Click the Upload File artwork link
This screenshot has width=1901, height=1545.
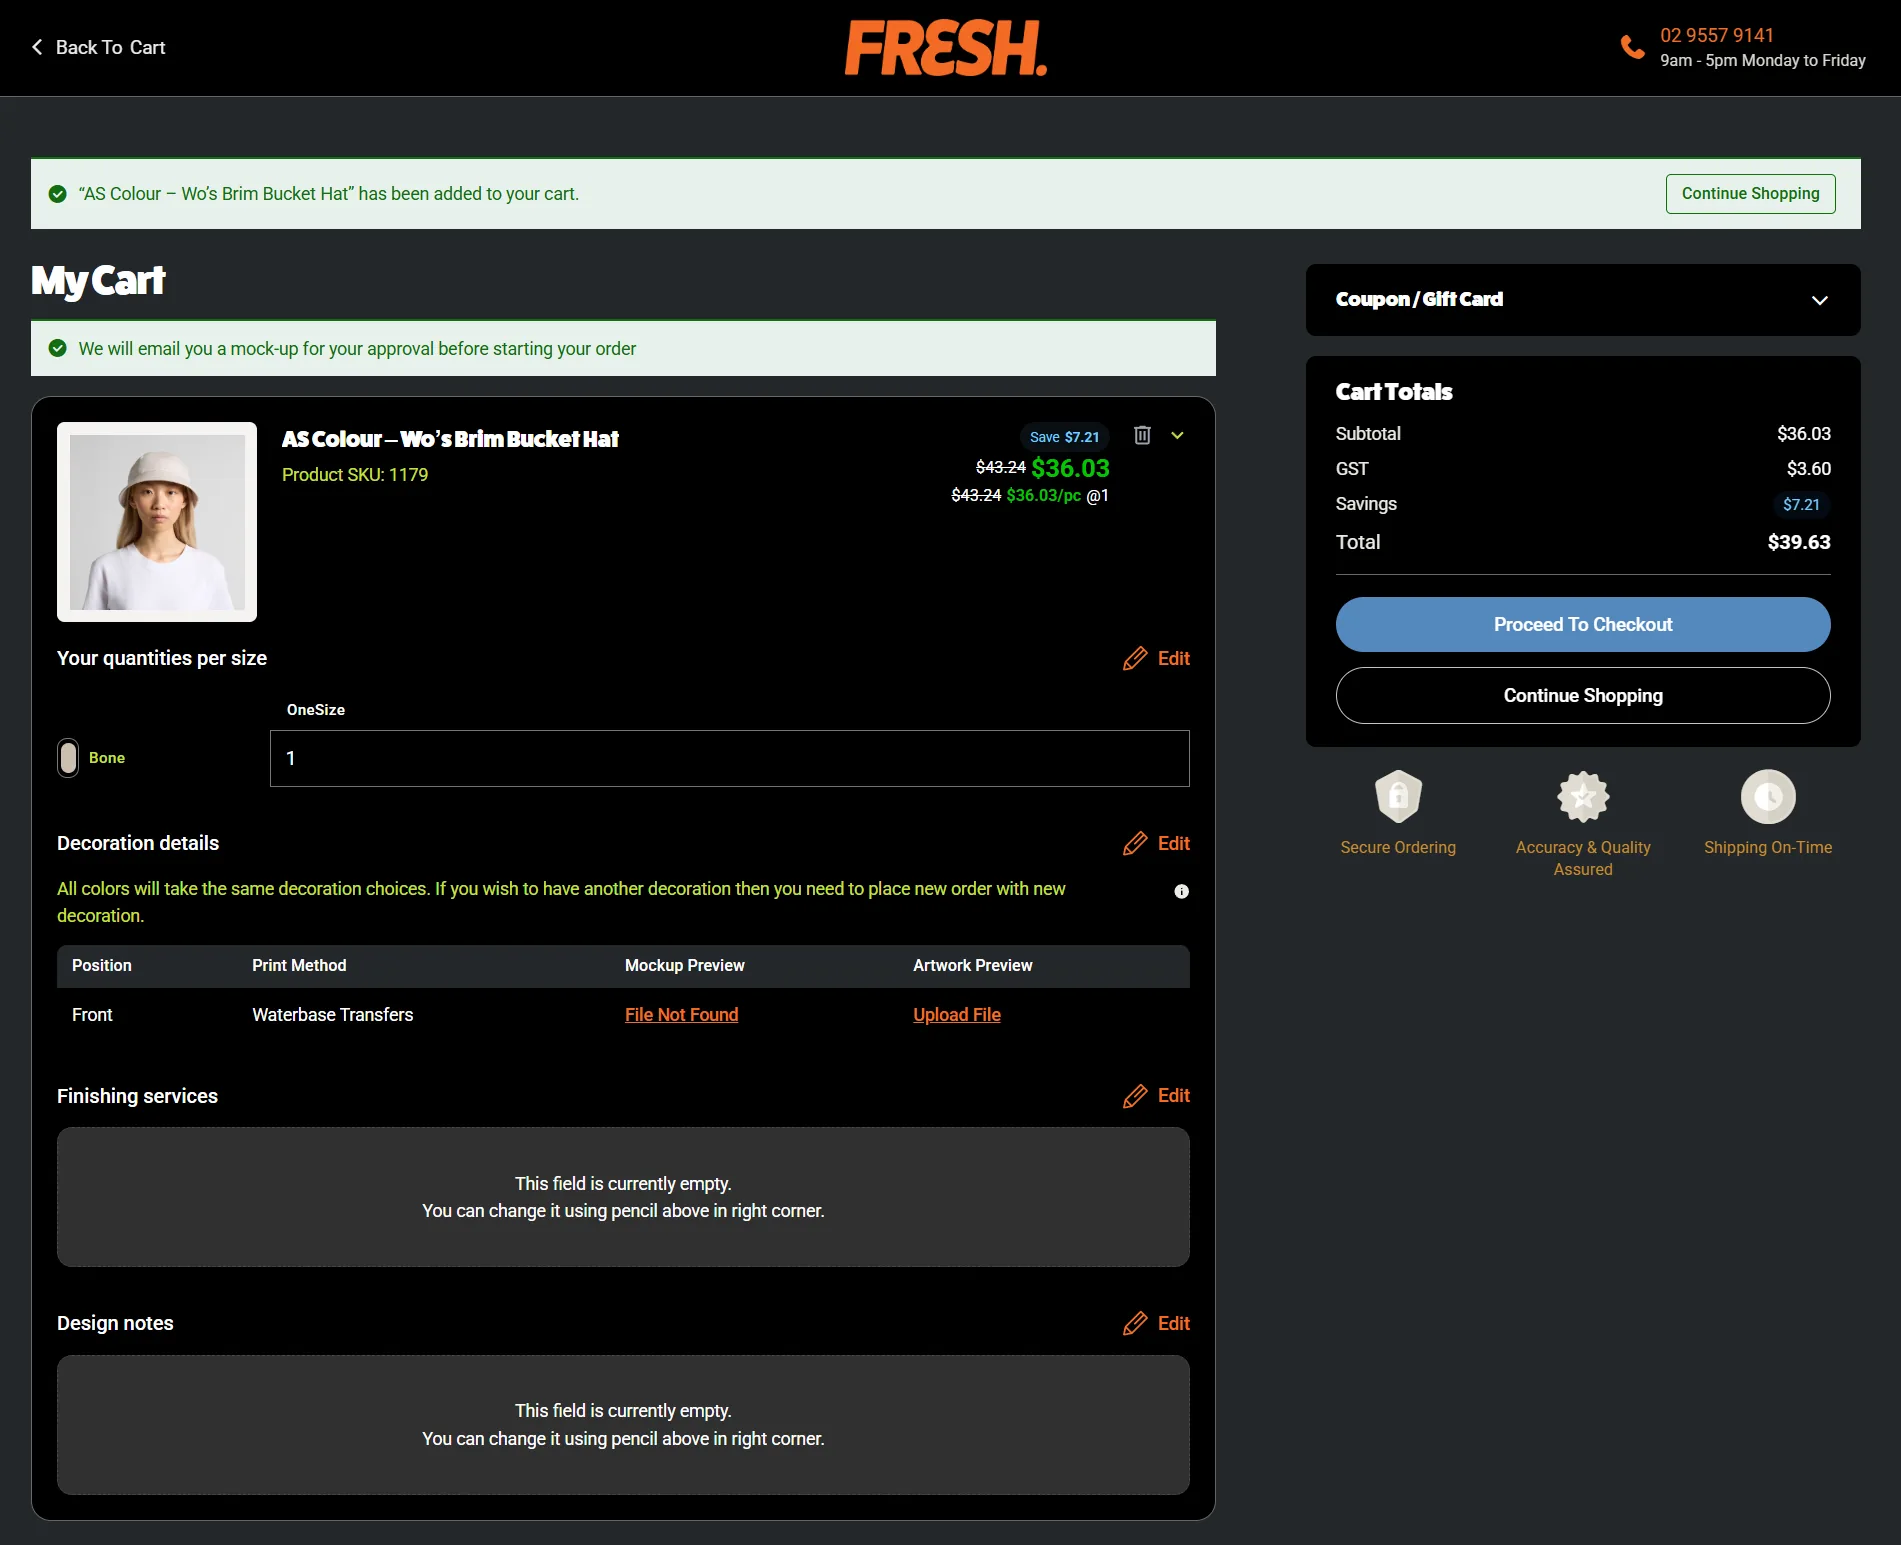(956, 1014)
